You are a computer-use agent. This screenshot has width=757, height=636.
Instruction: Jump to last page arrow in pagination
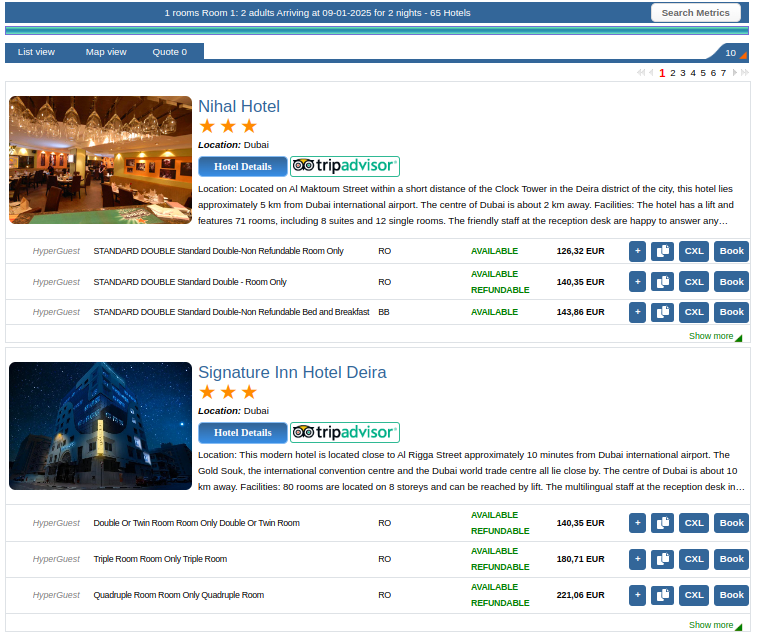745,72
